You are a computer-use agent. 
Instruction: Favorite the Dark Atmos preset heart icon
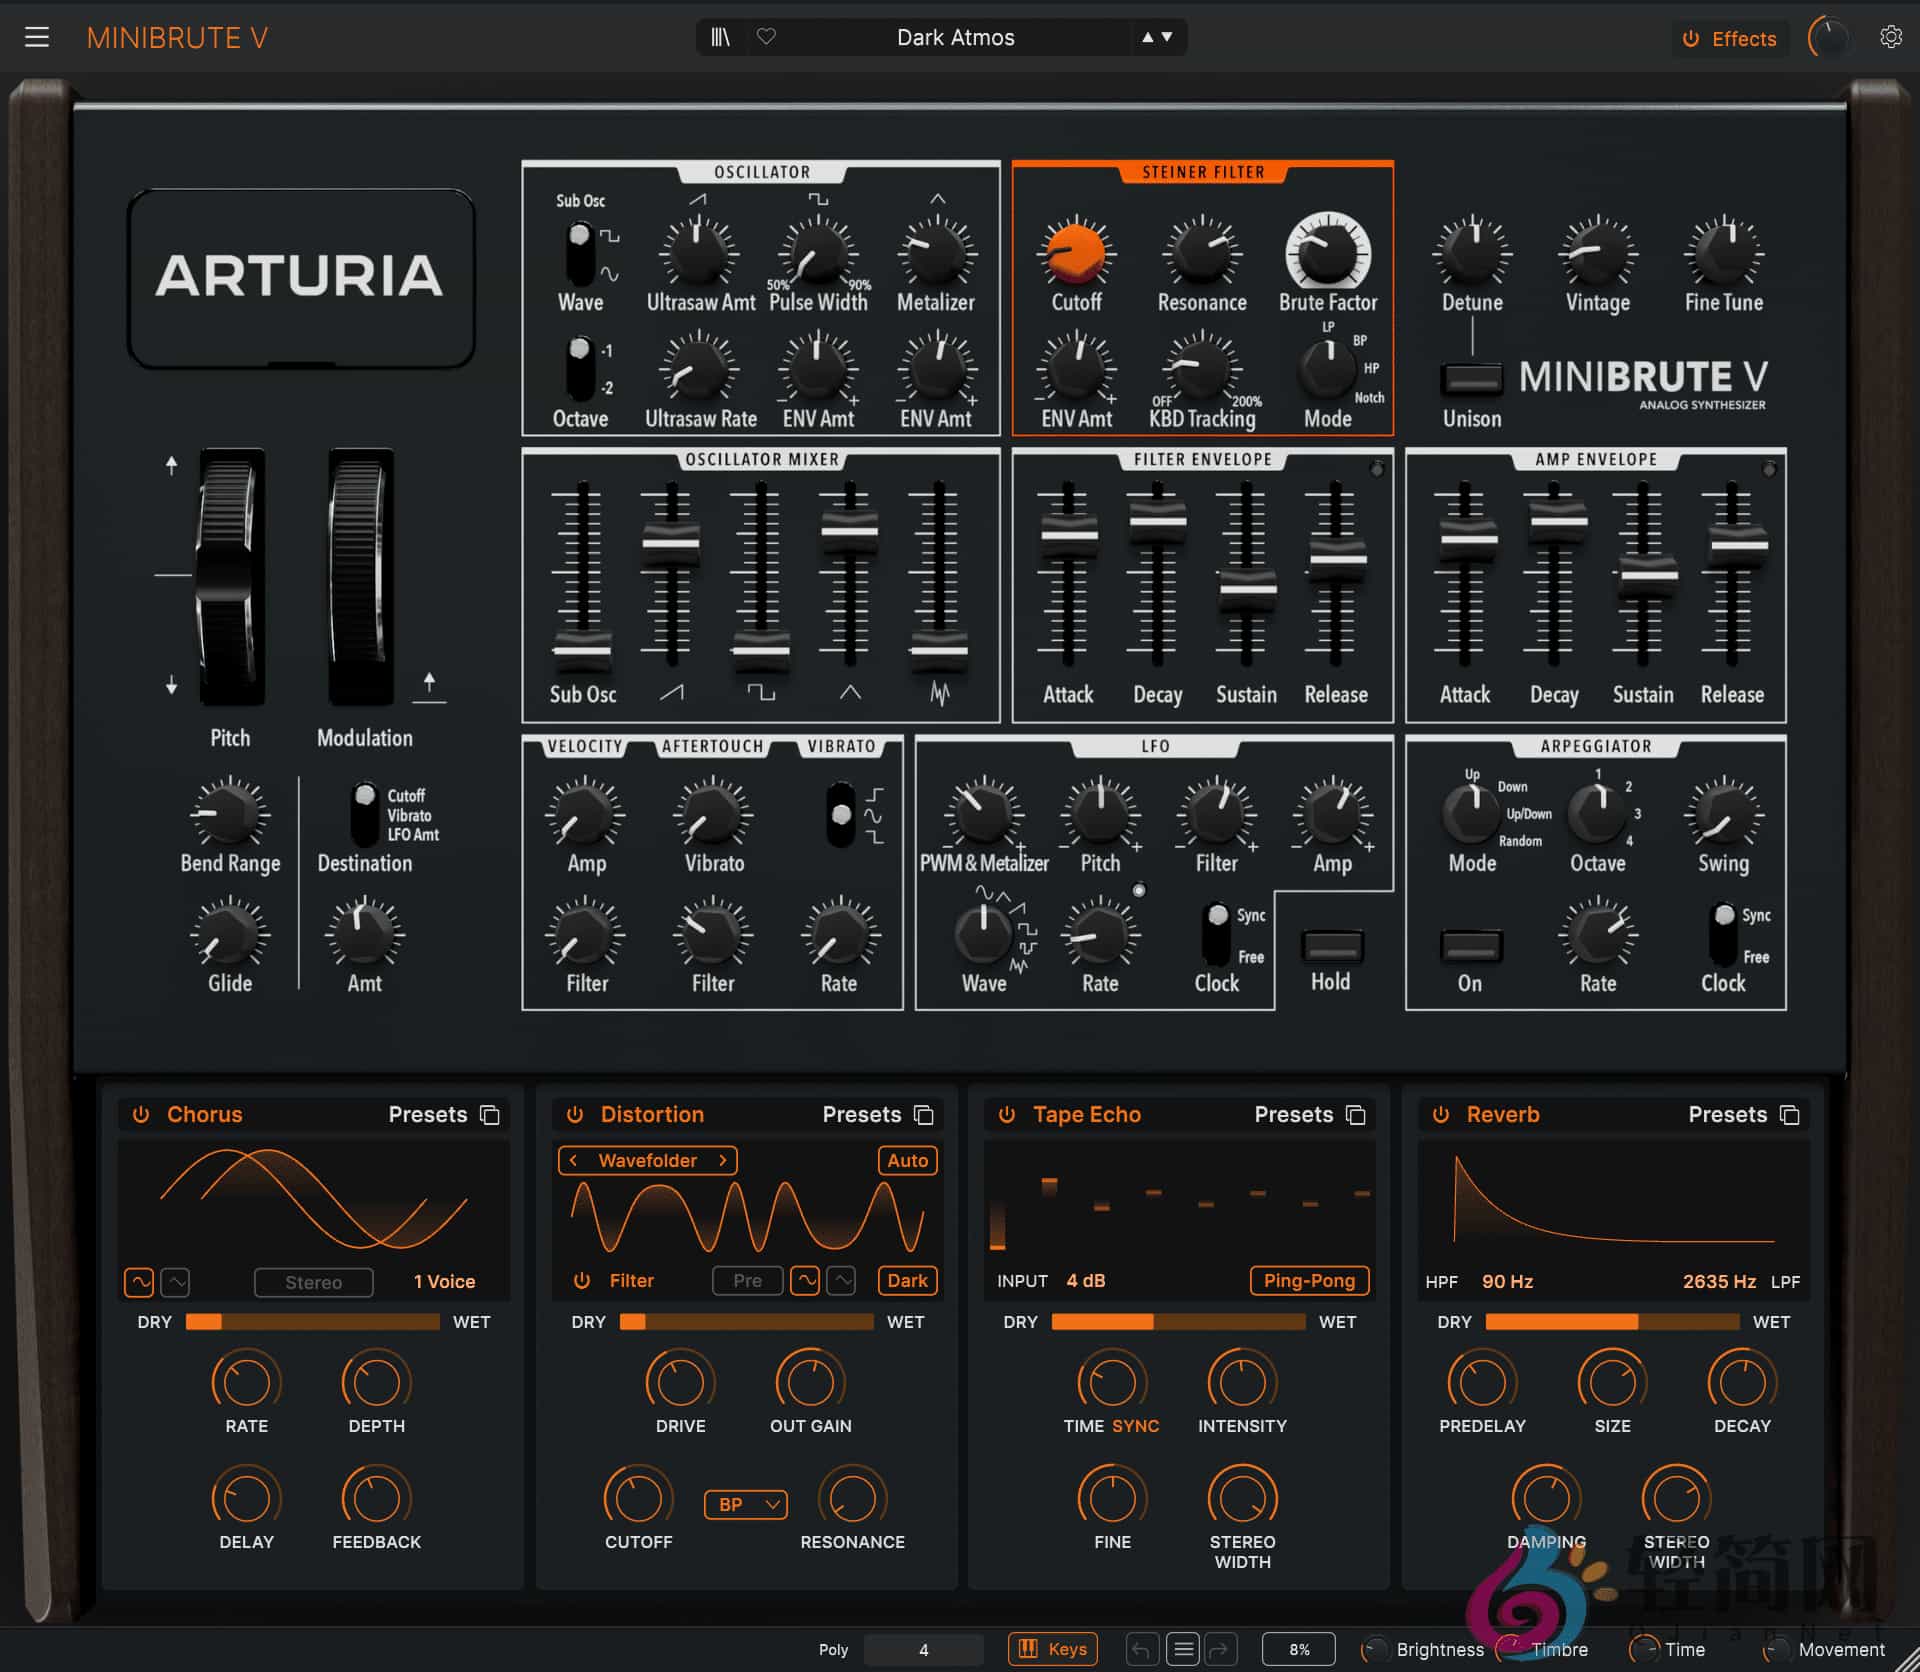[766, 37]
